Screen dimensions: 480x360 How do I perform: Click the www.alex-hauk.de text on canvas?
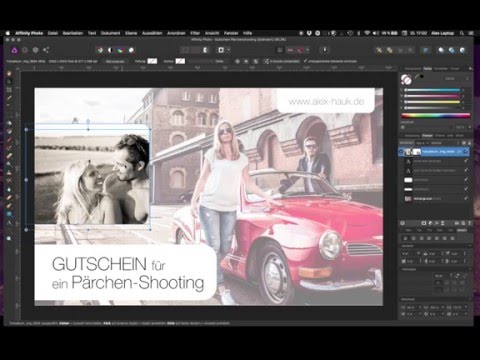click(326, 101)
